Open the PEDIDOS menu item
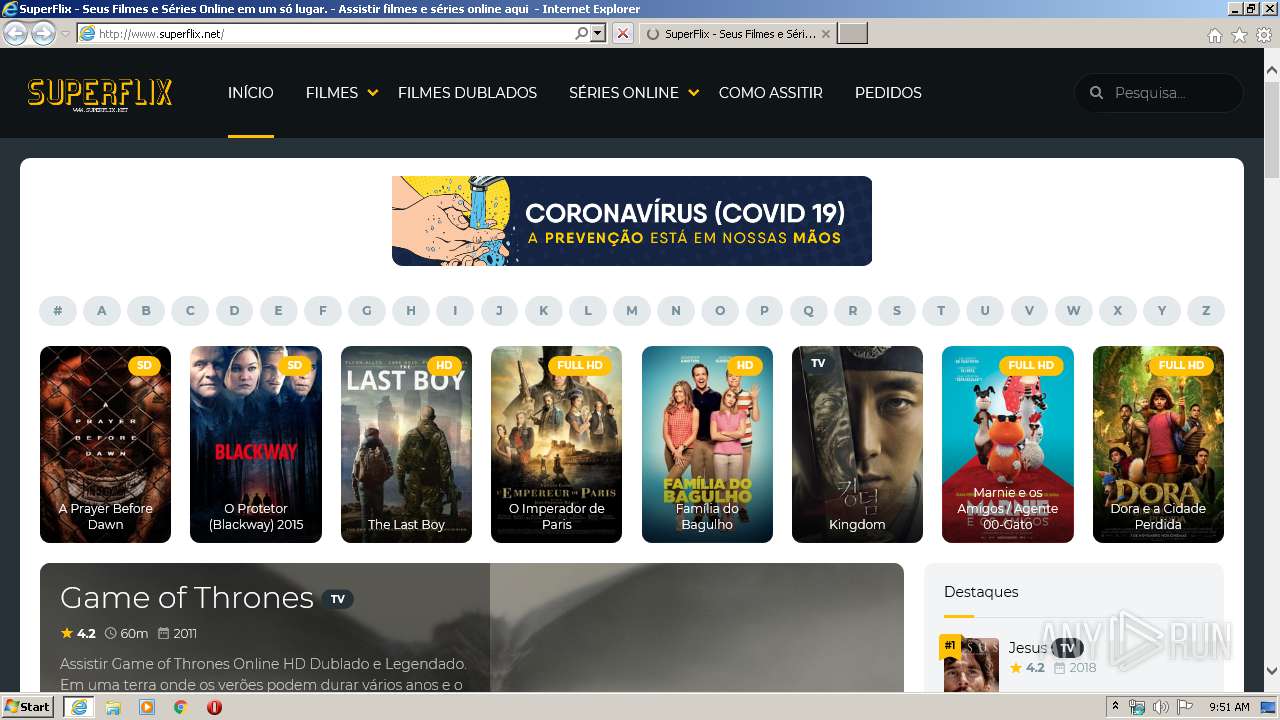 888,93
